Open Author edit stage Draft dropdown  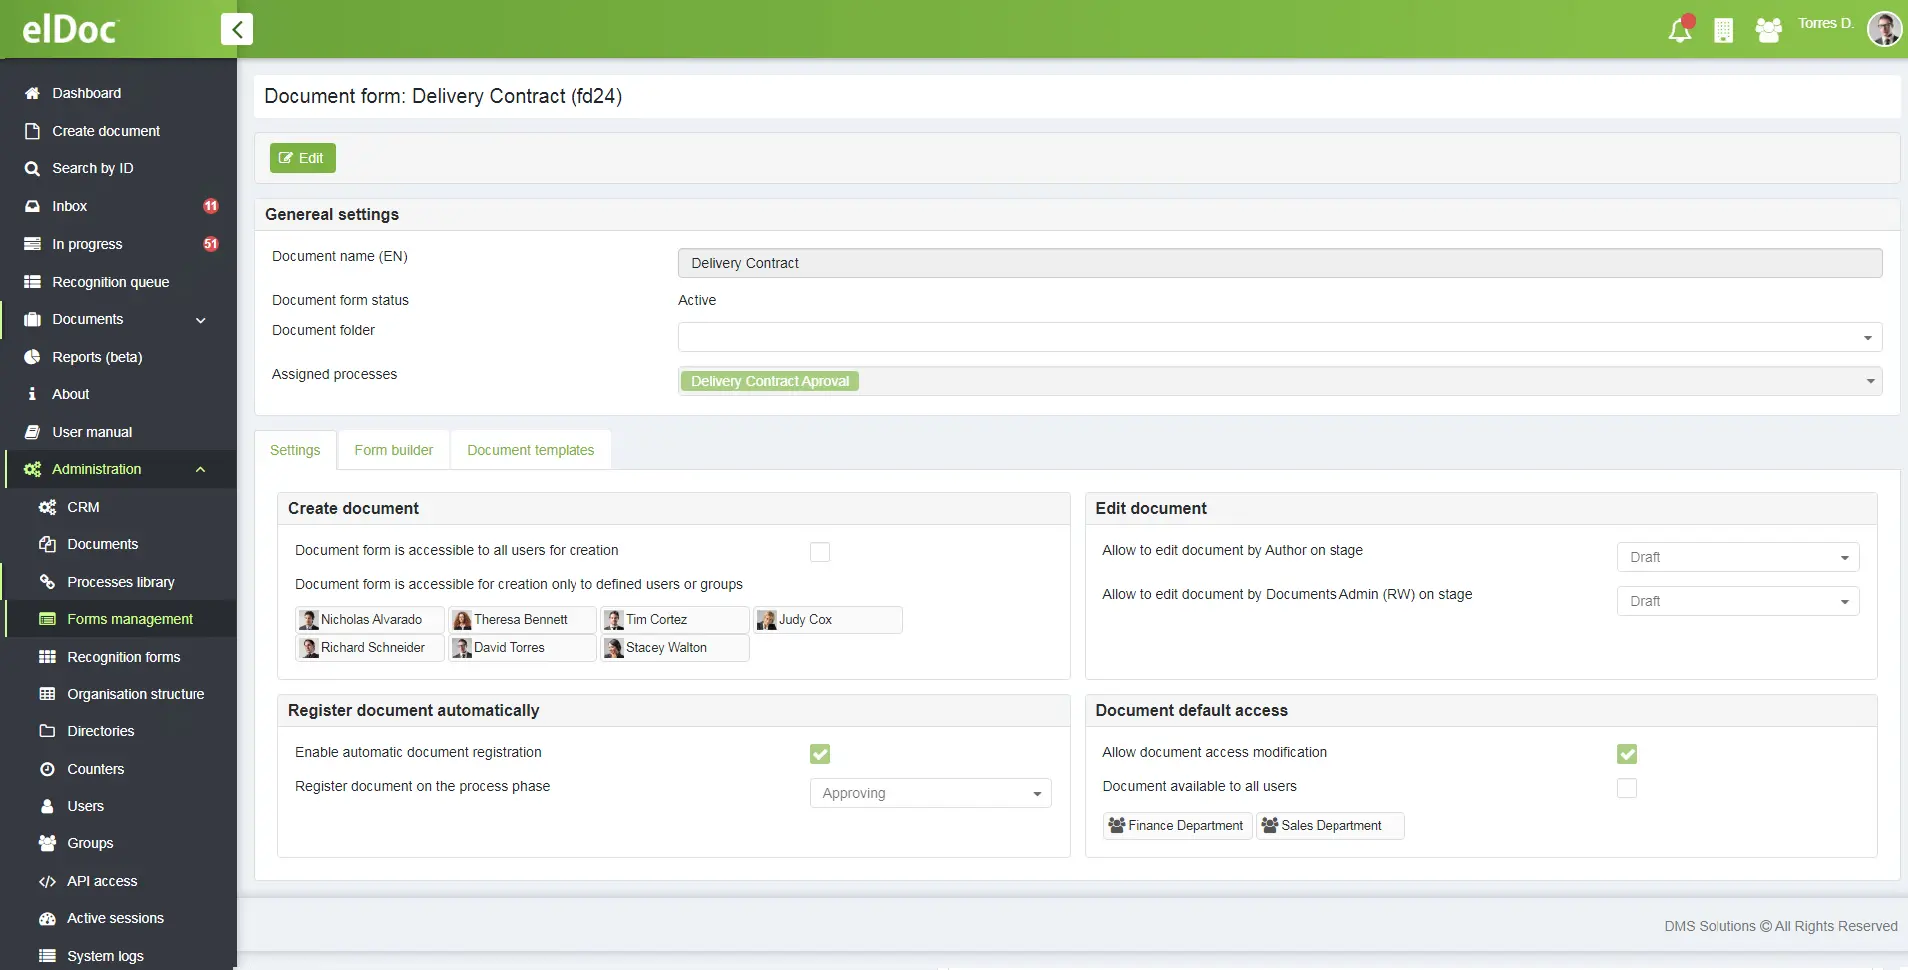click(x=1738, y=557)
